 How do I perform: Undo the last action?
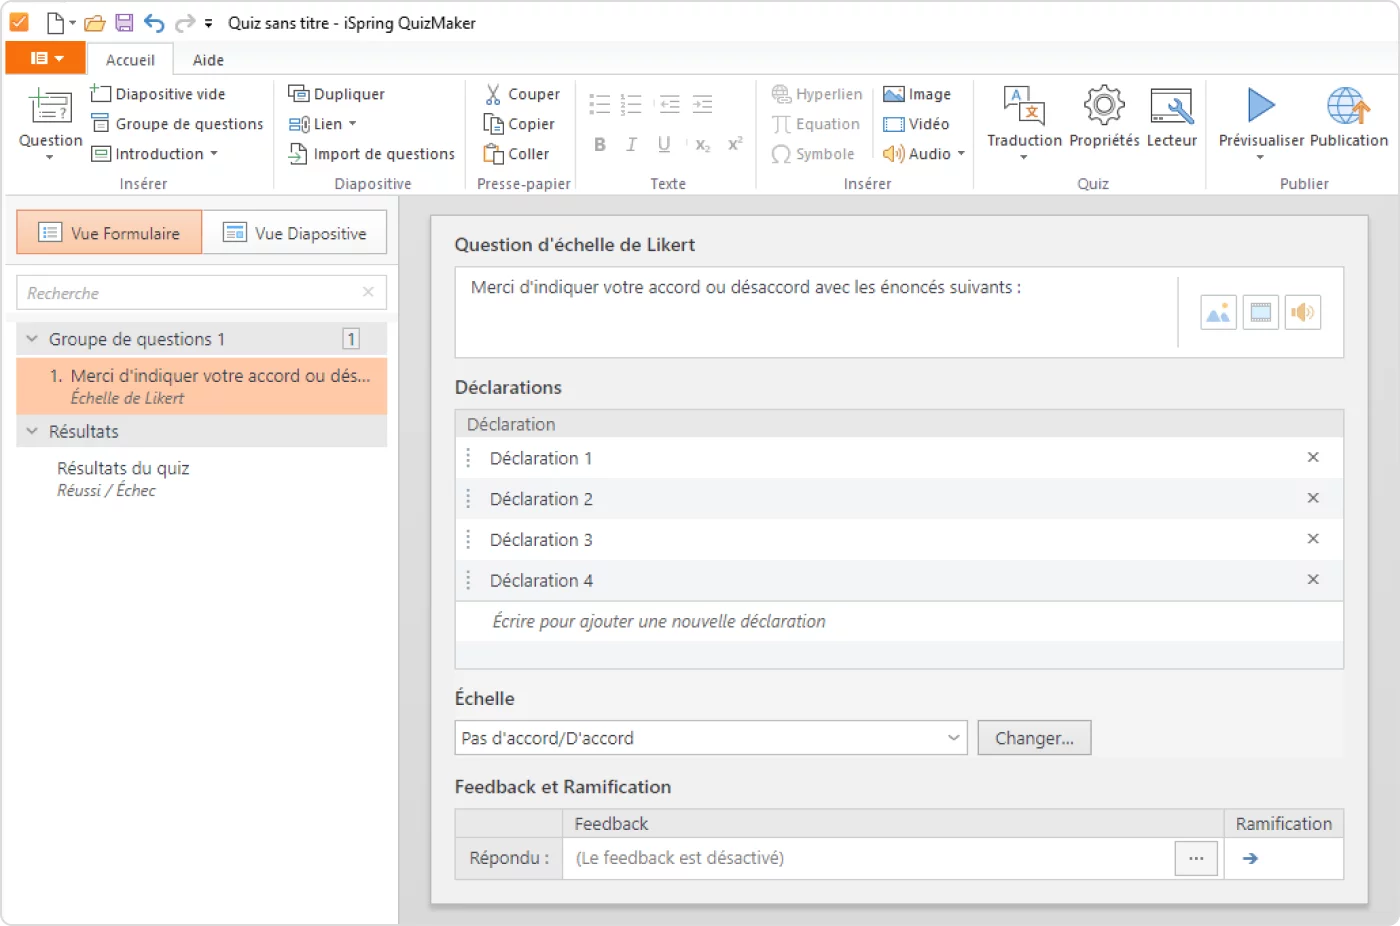pyautogui.click(x=154, y=23)
